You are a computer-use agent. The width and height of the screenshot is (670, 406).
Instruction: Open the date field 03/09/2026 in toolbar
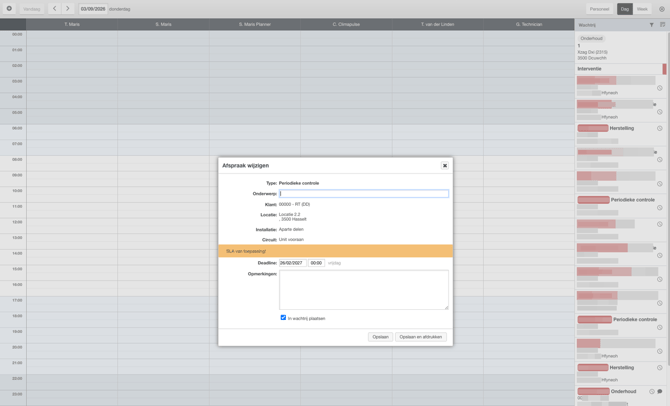pyautogui.click(x=93, y=9)
